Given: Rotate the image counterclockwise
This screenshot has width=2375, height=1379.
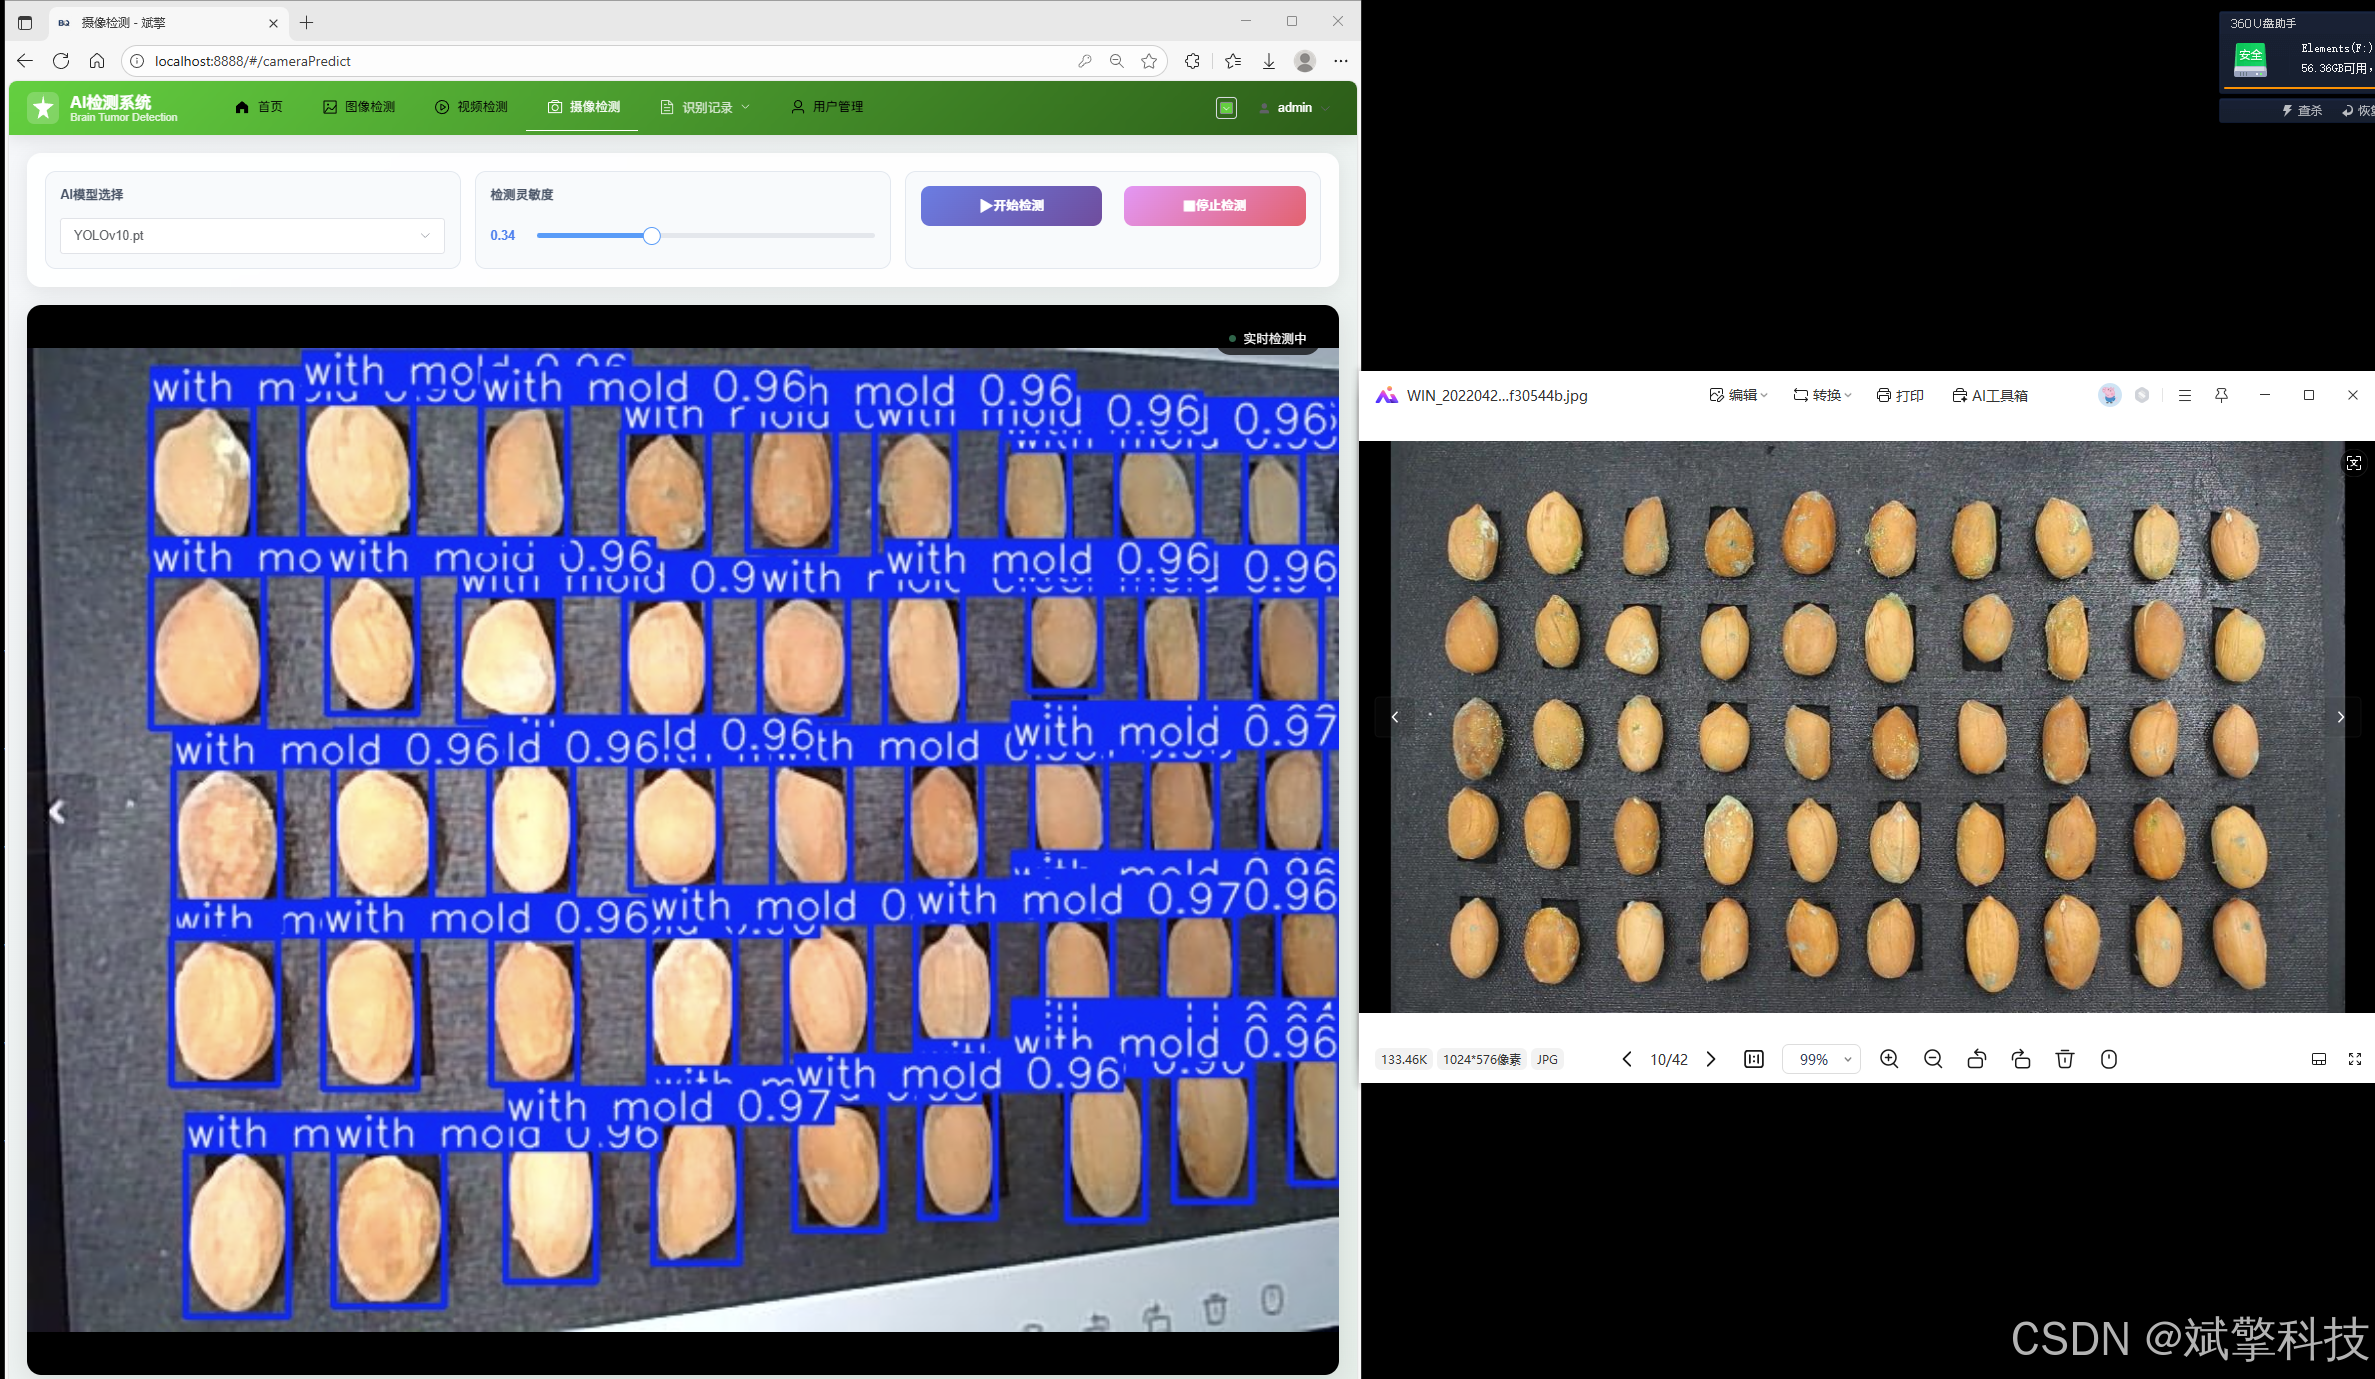Looking at the screenshot, I should coord(1977,1059).
